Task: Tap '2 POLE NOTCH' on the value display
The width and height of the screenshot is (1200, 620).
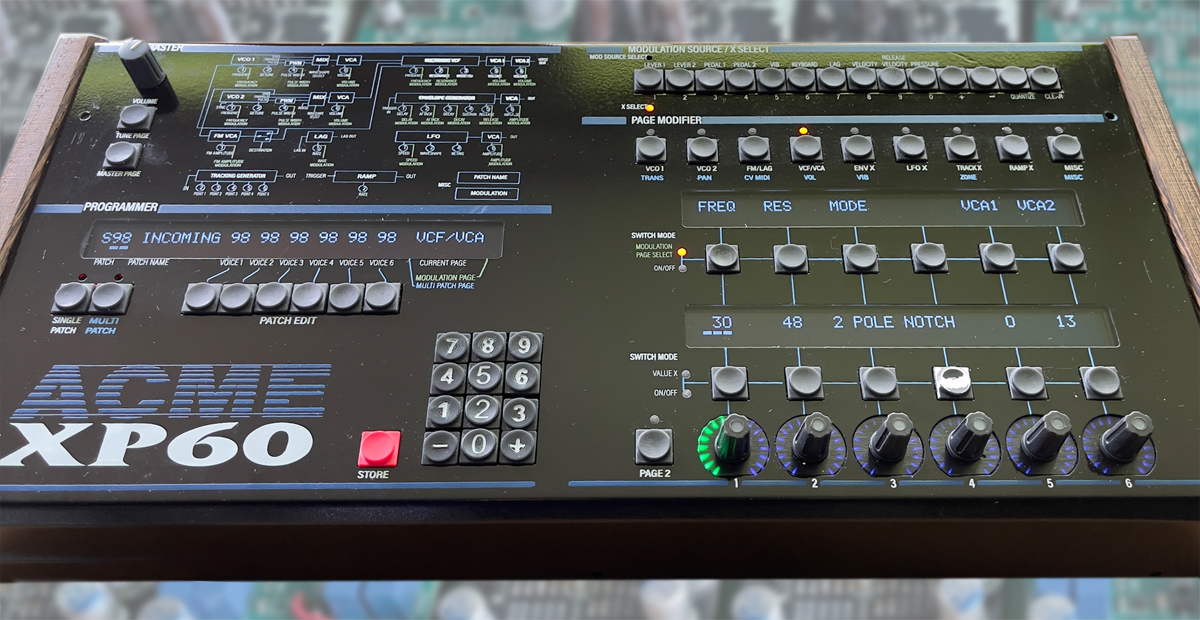Action: coord(894,323)
